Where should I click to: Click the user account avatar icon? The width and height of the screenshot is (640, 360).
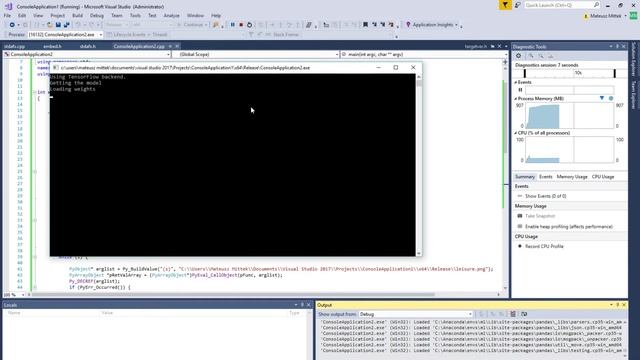click(x=633, y=16)
